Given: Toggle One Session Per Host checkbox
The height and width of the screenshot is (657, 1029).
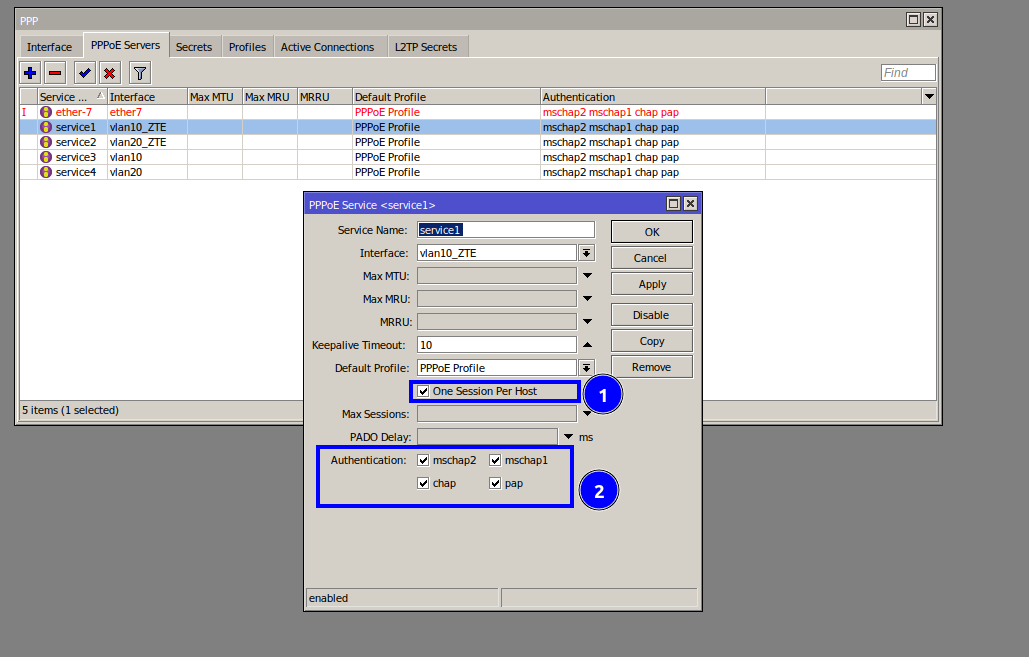Looking at the screenshot, I should [424, 391].
